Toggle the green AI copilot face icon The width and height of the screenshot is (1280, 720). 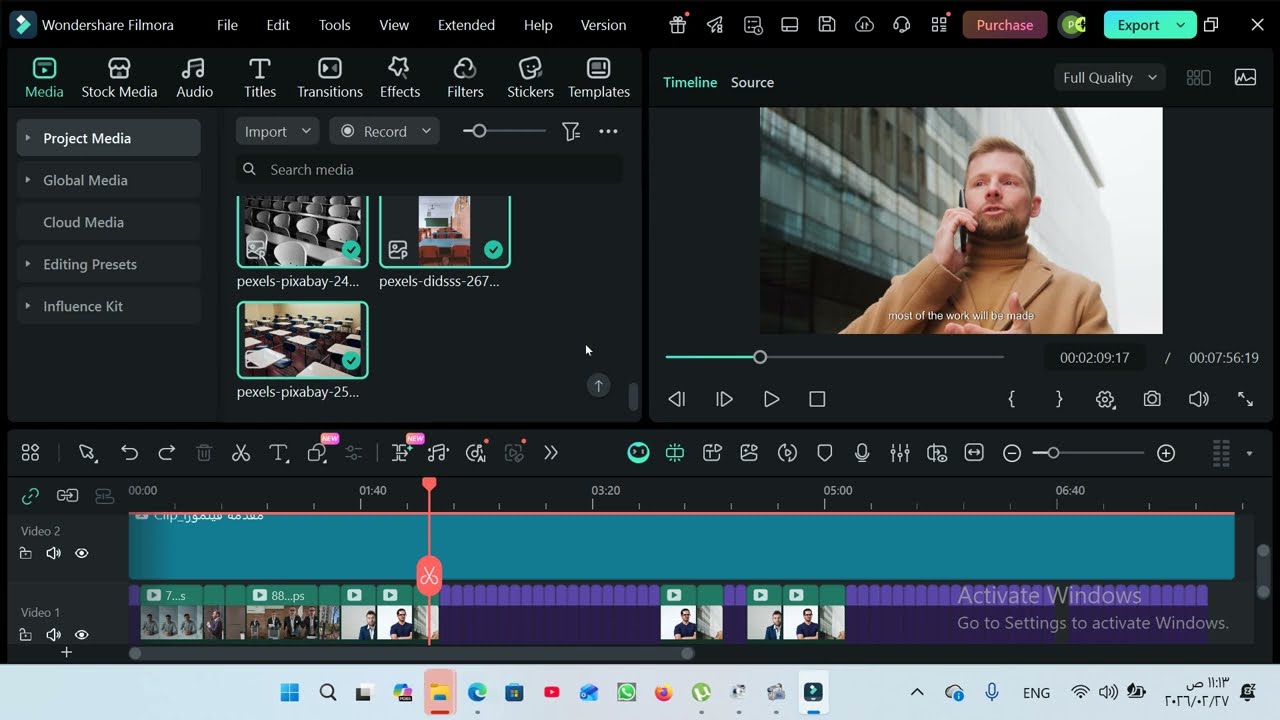point(638,453)
